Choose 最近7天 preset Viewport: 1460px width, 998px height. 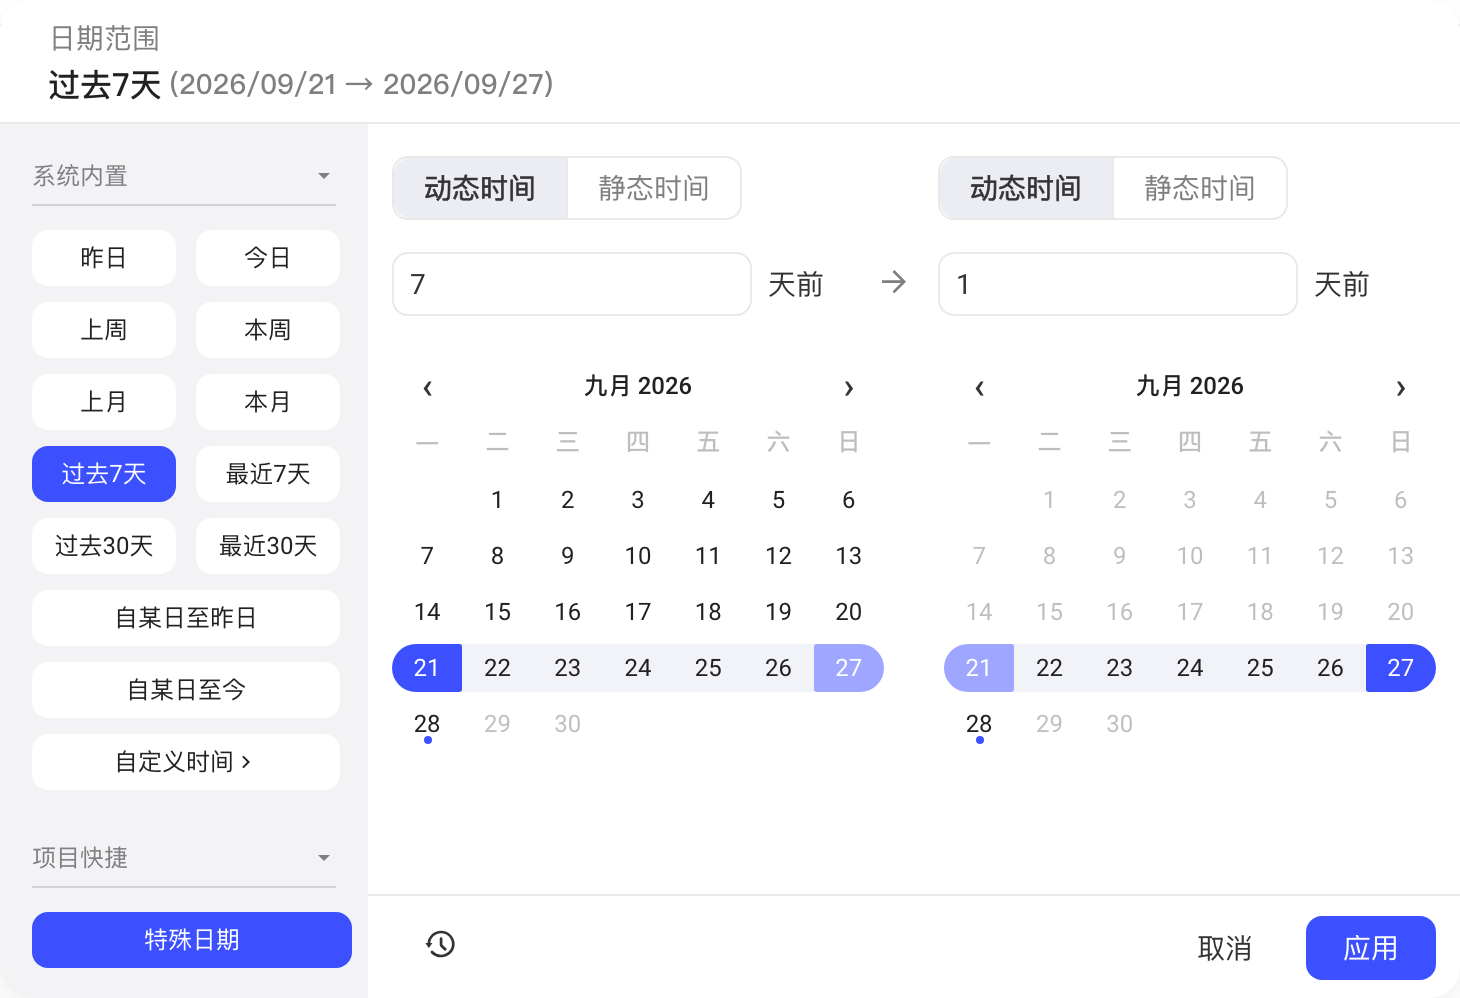(268, 474)
